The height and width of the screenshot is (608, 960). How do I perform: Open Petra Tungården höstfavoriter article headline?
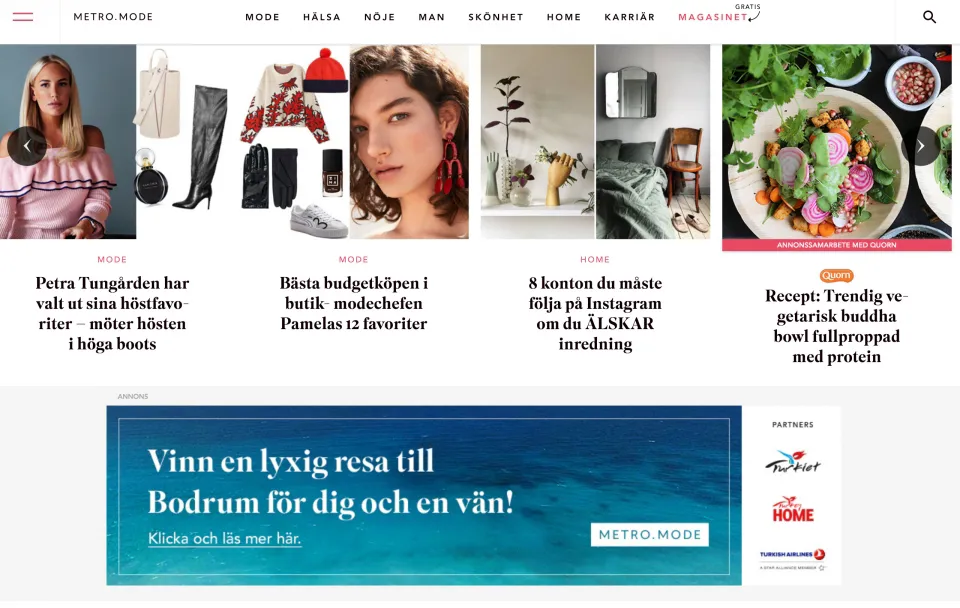click(x=112, y=313)
